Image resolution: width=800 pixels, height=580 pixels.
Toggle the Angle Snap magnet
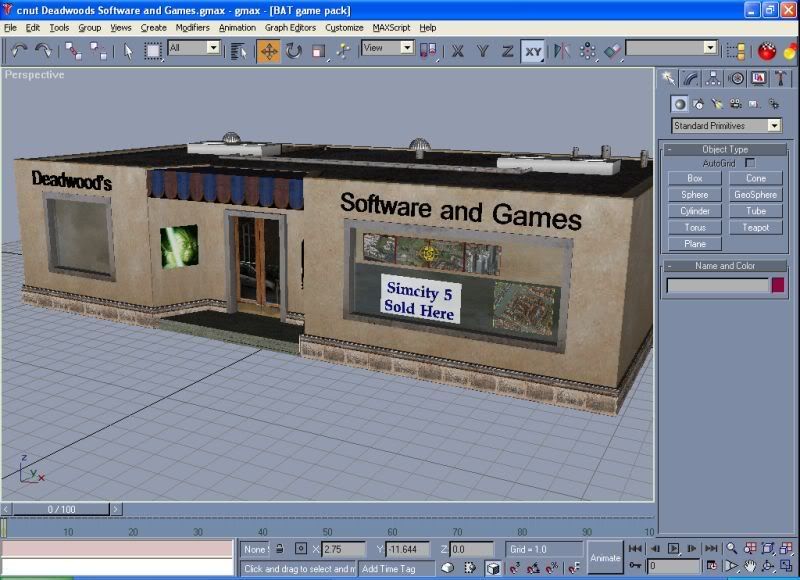tap(534, 567)
